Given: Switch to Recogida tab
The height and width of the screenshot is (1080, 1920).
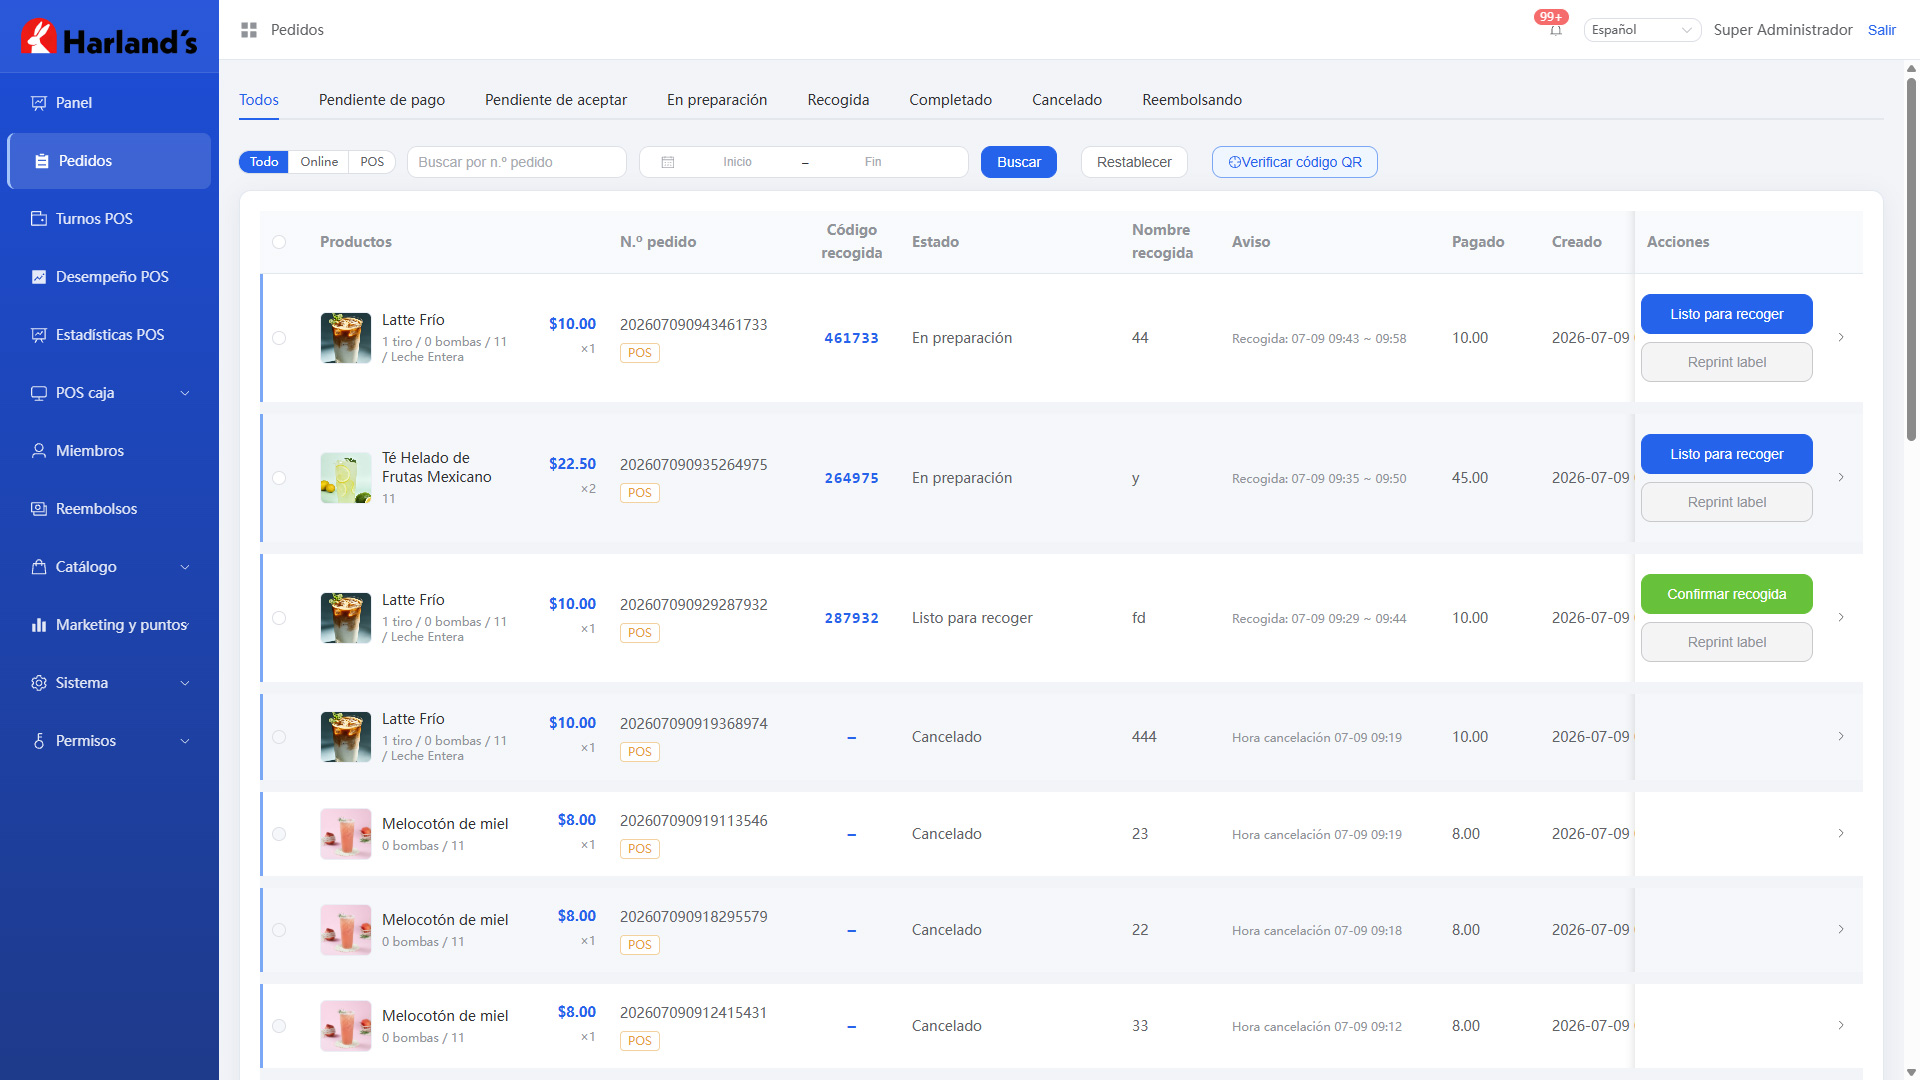Looking at the screenshot, I should click(838, 100).
